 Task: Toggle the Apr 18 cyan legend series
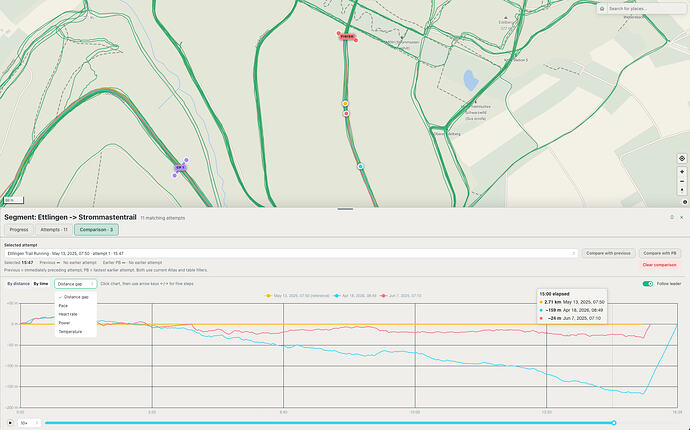pos(355,296)
